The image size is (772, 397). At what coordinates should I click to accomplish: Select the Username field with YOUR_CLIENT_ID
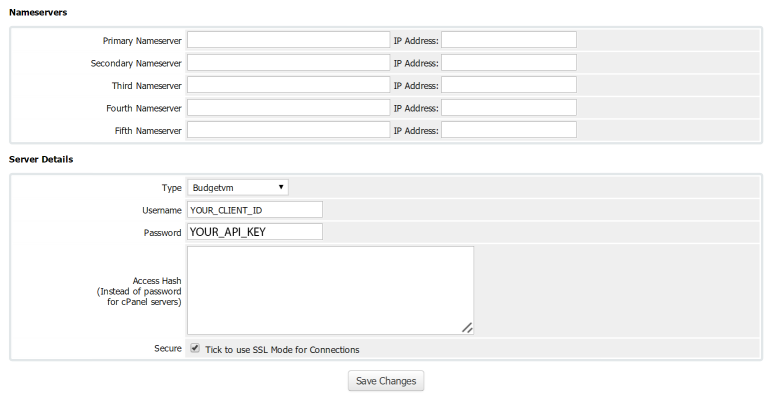(x=255, y=210)
